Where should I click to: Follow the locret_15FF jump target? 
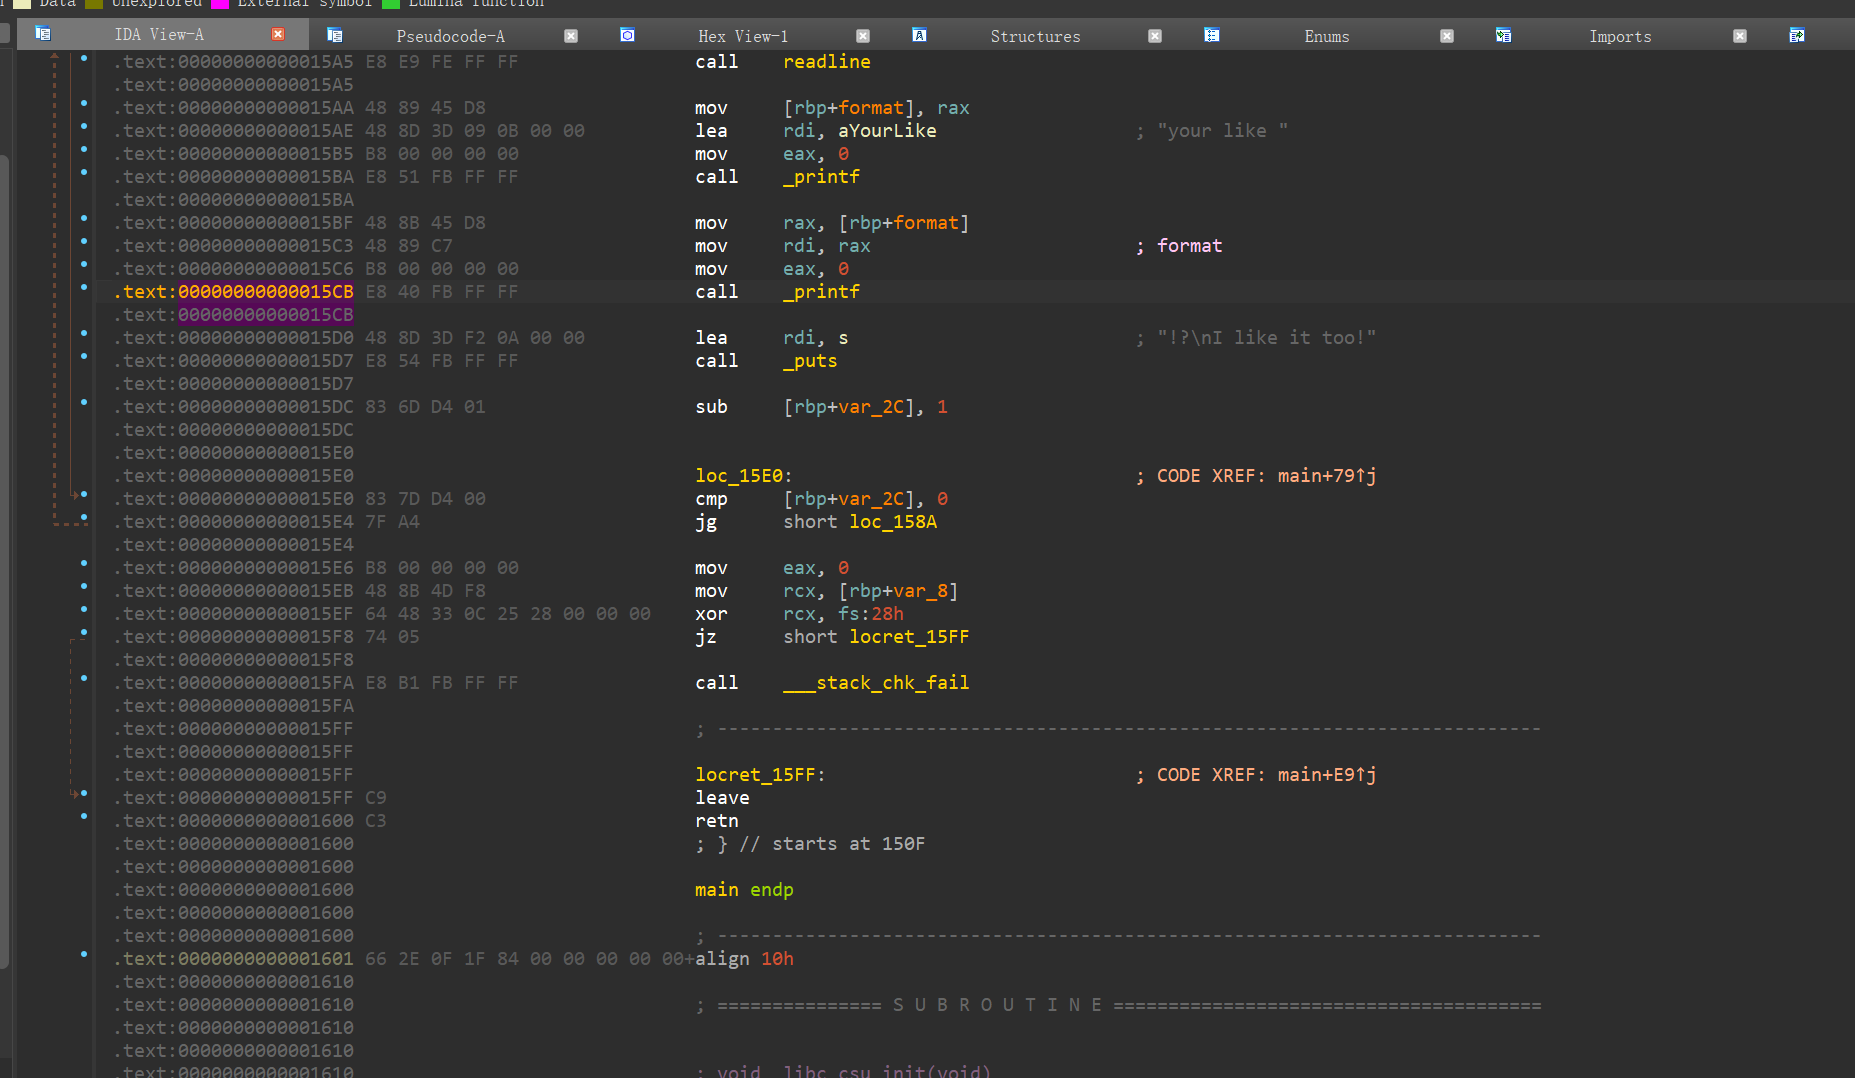point(909,637)
